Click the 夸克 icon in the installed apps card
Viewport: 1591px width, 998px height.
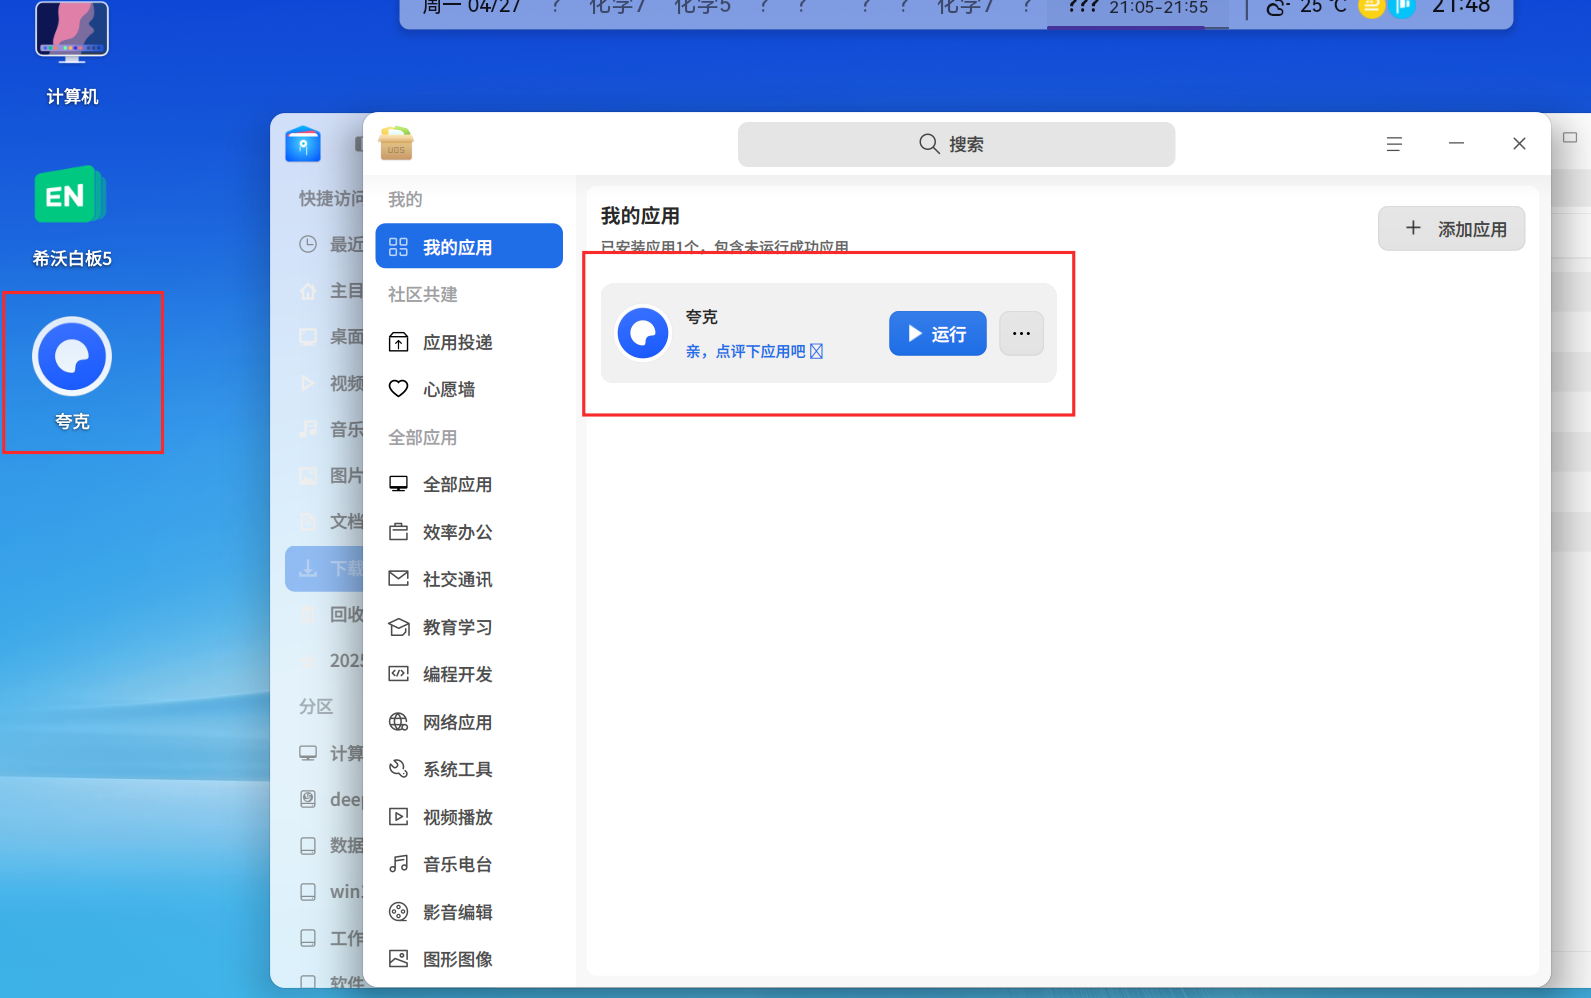click(643, 333)
